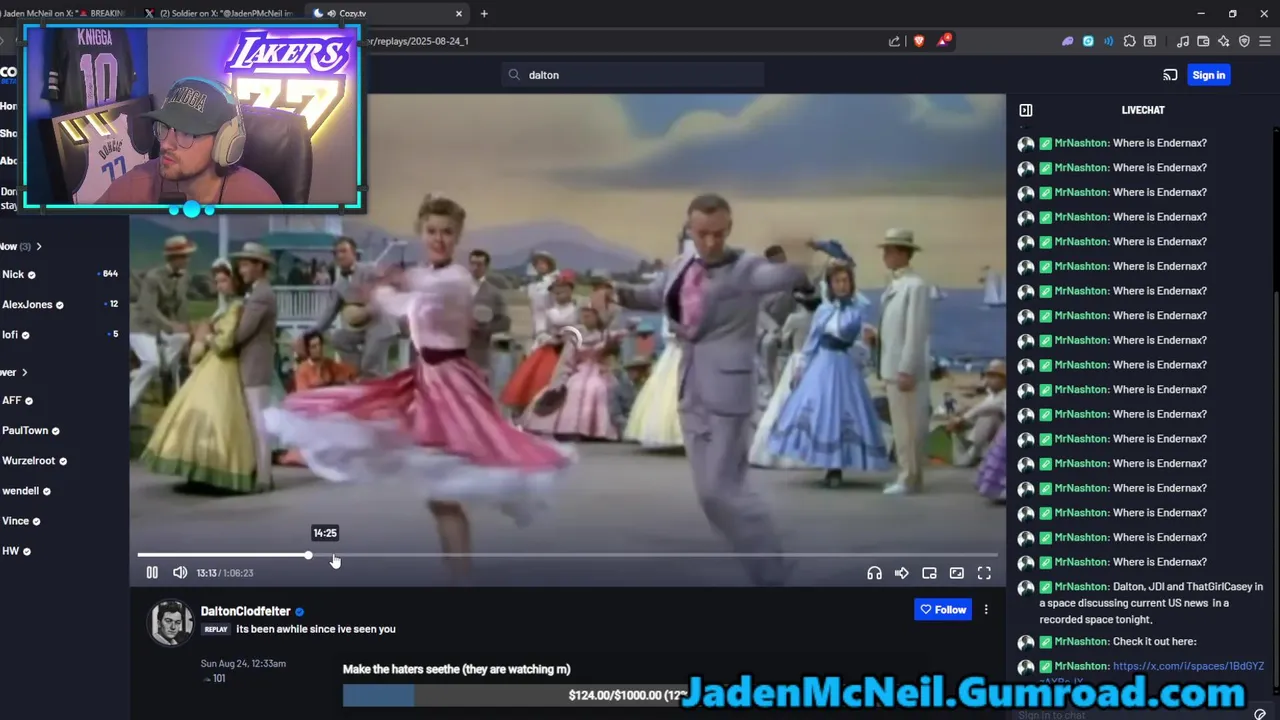1280x720 pixels.
Task: Click the window-search icon in the toolbar
Action: pos(1150,41)
